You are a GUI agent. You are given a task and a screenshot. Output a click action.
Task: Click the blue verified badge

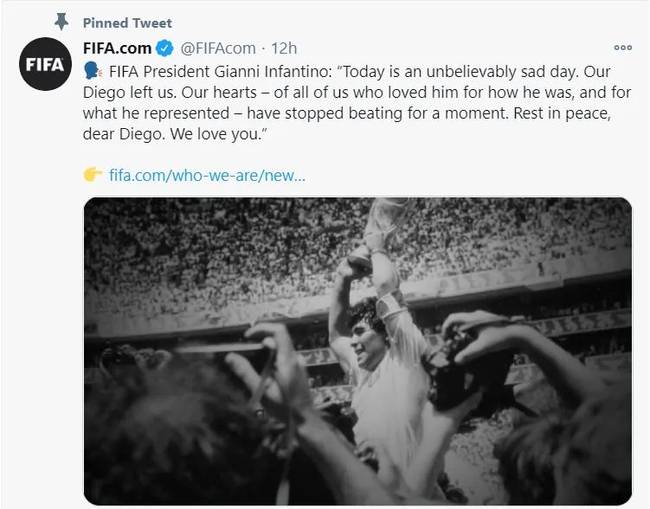pyautogui.click(x=165, y=48)
